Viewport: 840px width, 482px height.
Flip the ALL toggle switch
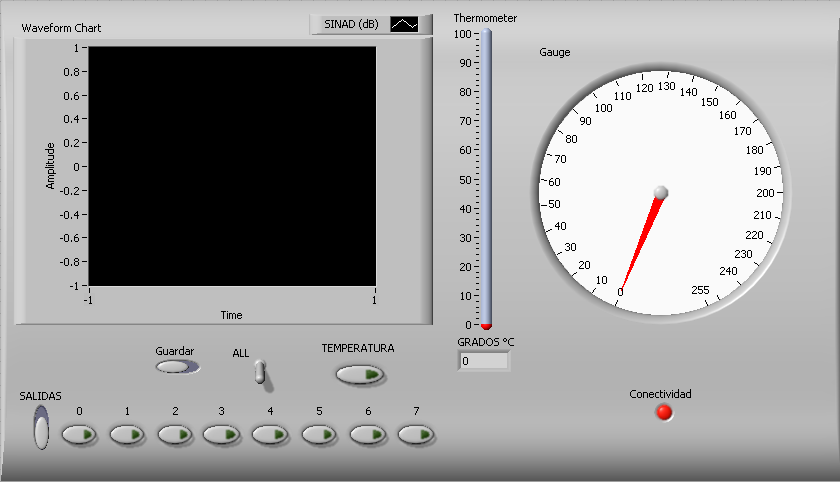coord(261,373)
